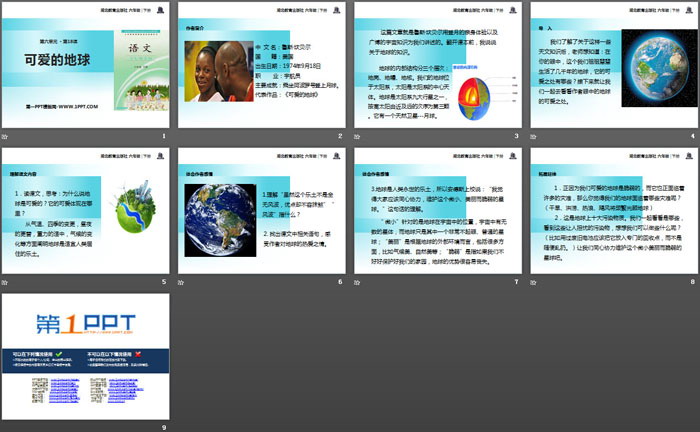
Task: Select slide 8 thumbnail in the second row
Action: pyautogui.click(x=612, y=211)
